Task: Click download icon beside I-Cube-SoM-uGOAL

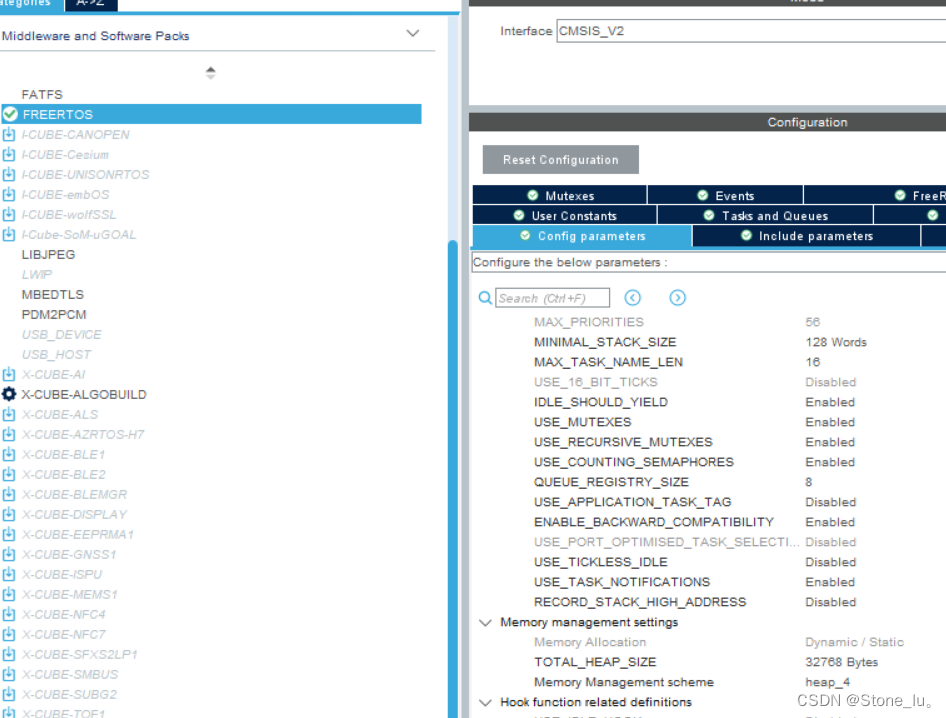Action: [8, 234]
